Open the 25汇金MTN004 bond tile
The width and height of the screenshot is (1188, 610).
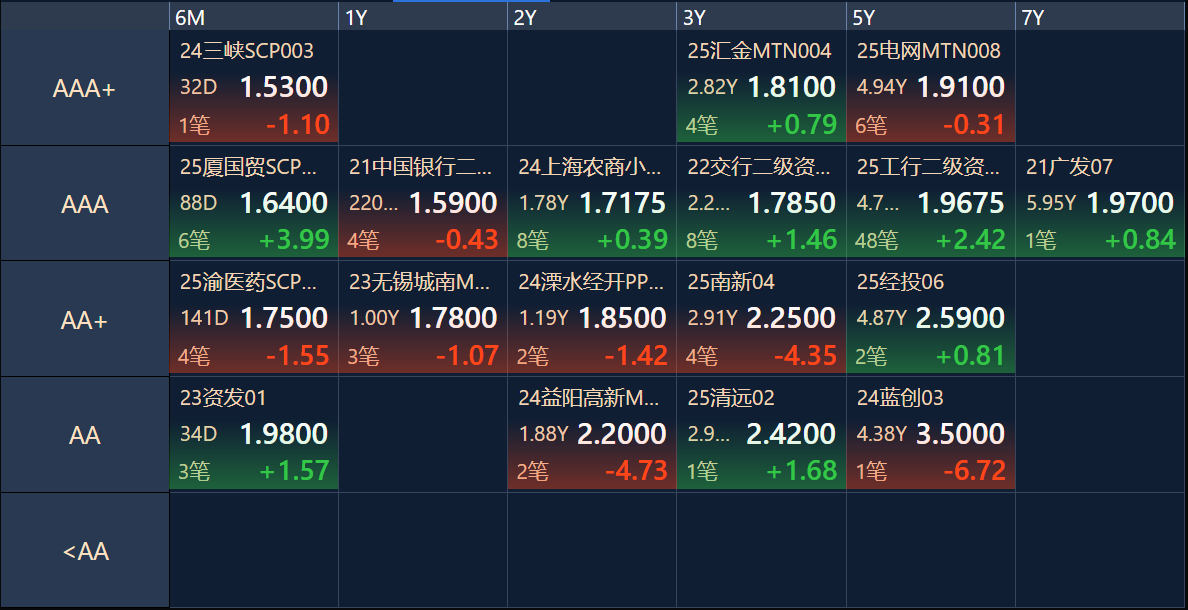point(761,88)
